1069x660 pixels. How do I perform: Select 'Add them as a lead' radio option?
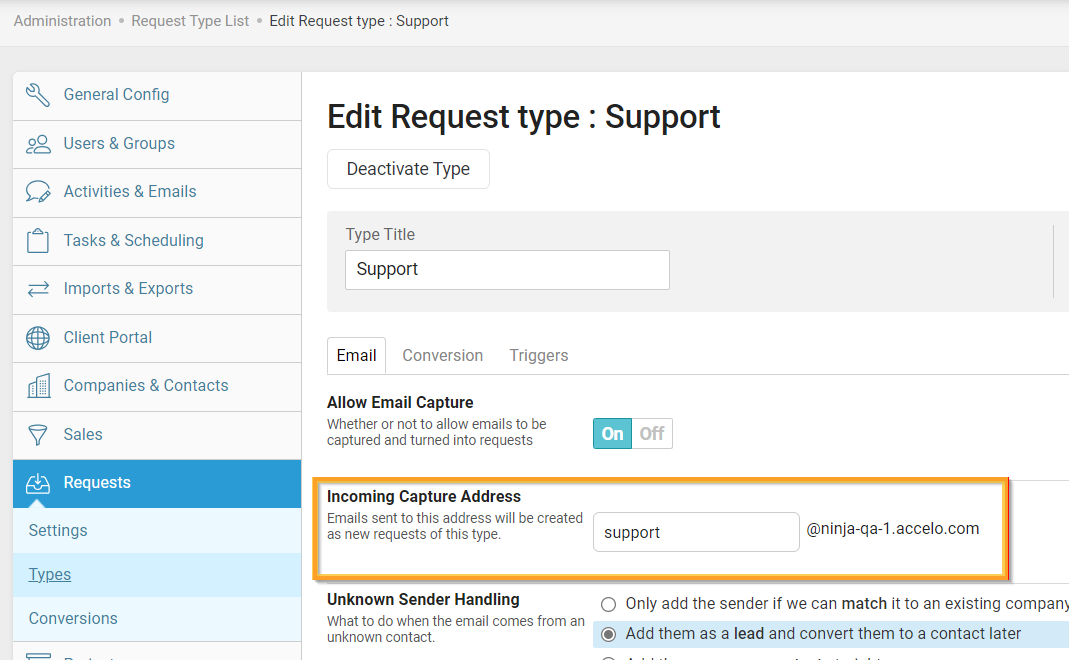pos(608,634)
